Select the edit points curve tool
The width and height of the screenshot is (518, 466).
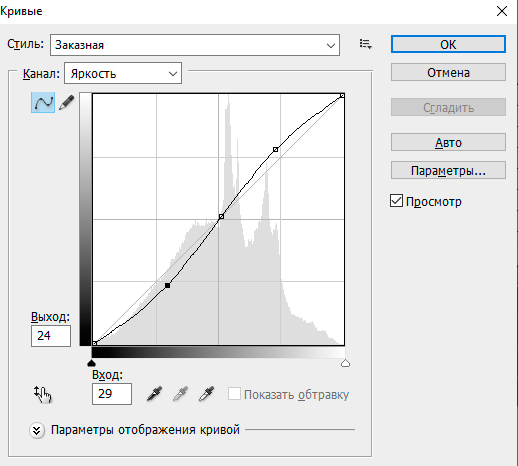[43, 103]
